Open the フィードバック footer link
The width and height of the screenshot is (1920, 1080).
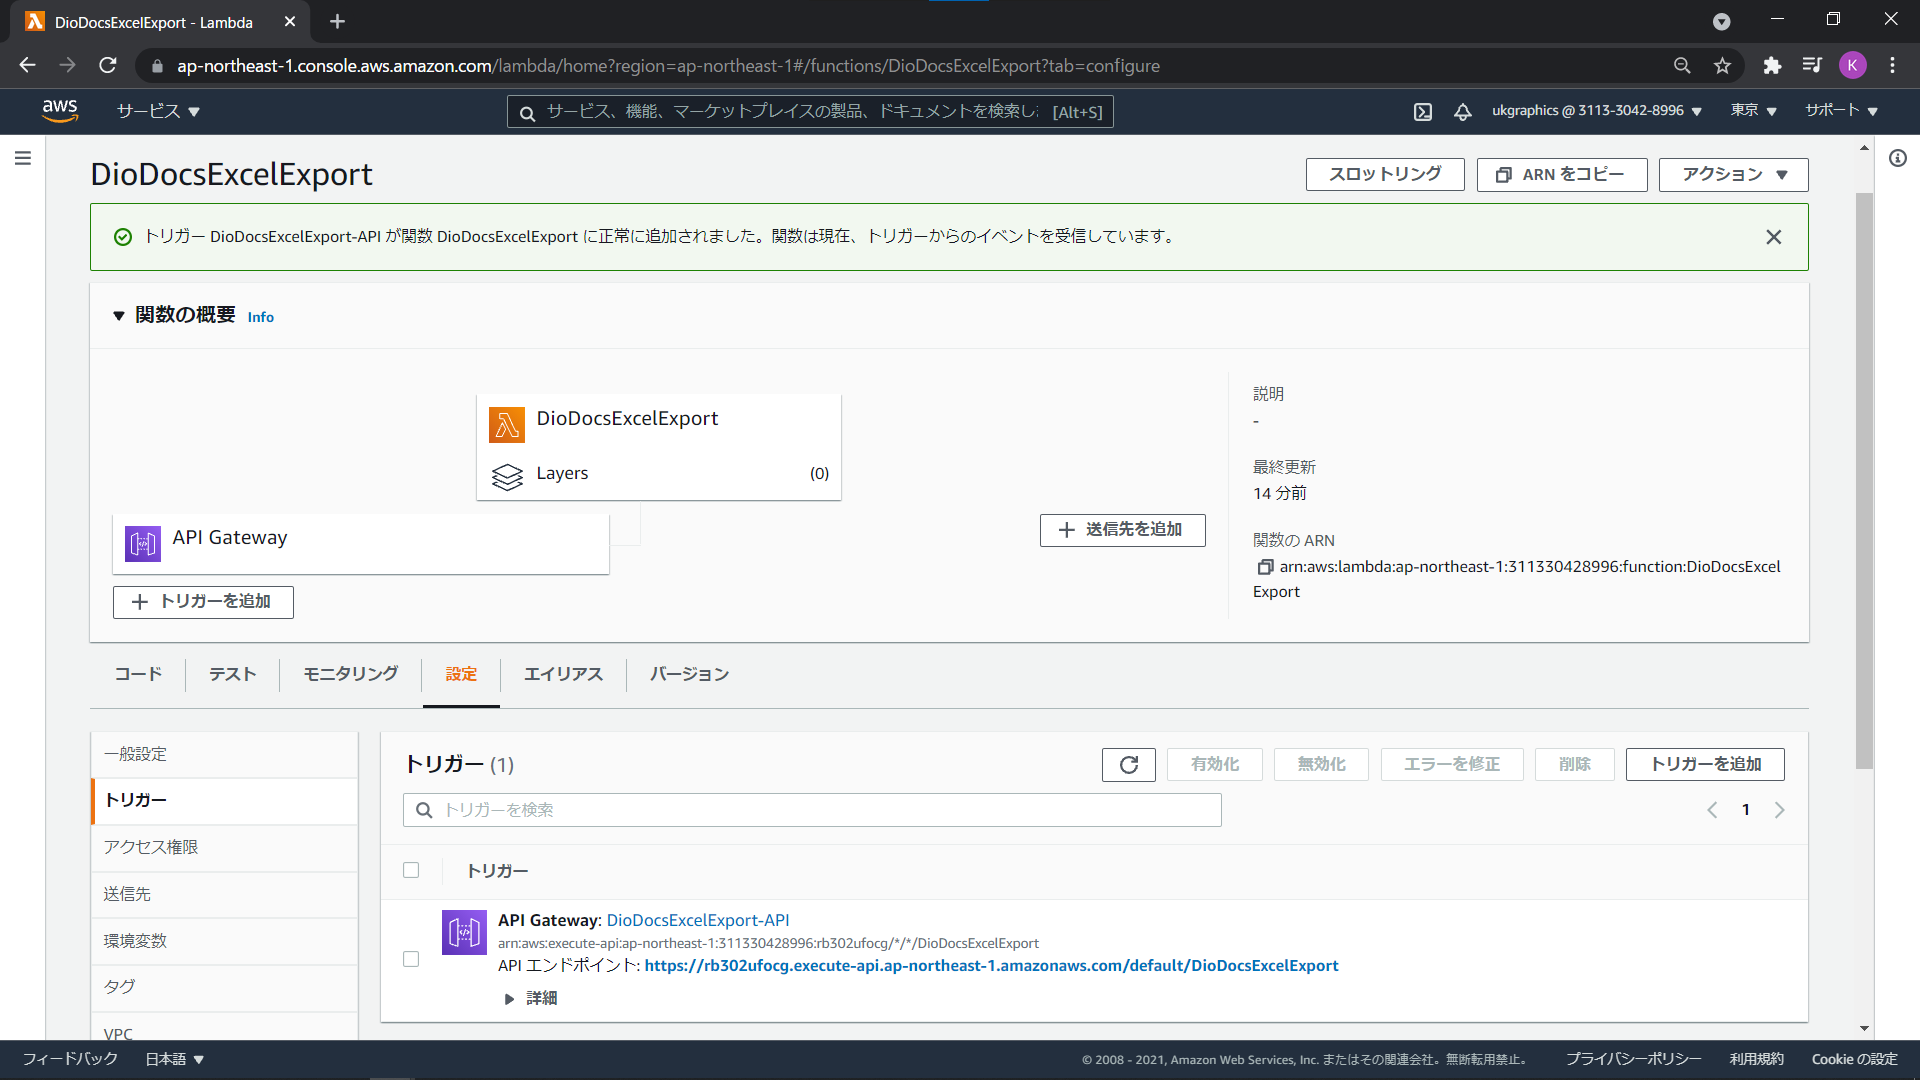tap(70, 1060)
